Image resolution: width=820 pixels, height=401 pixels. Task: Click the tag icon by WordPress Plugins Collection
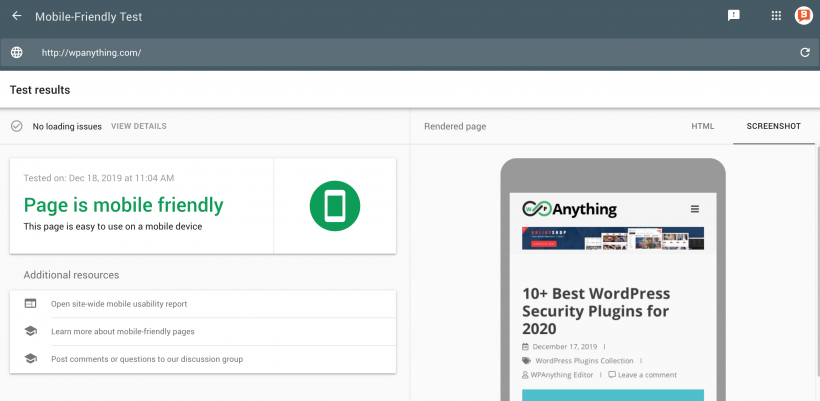pos(526,361)
